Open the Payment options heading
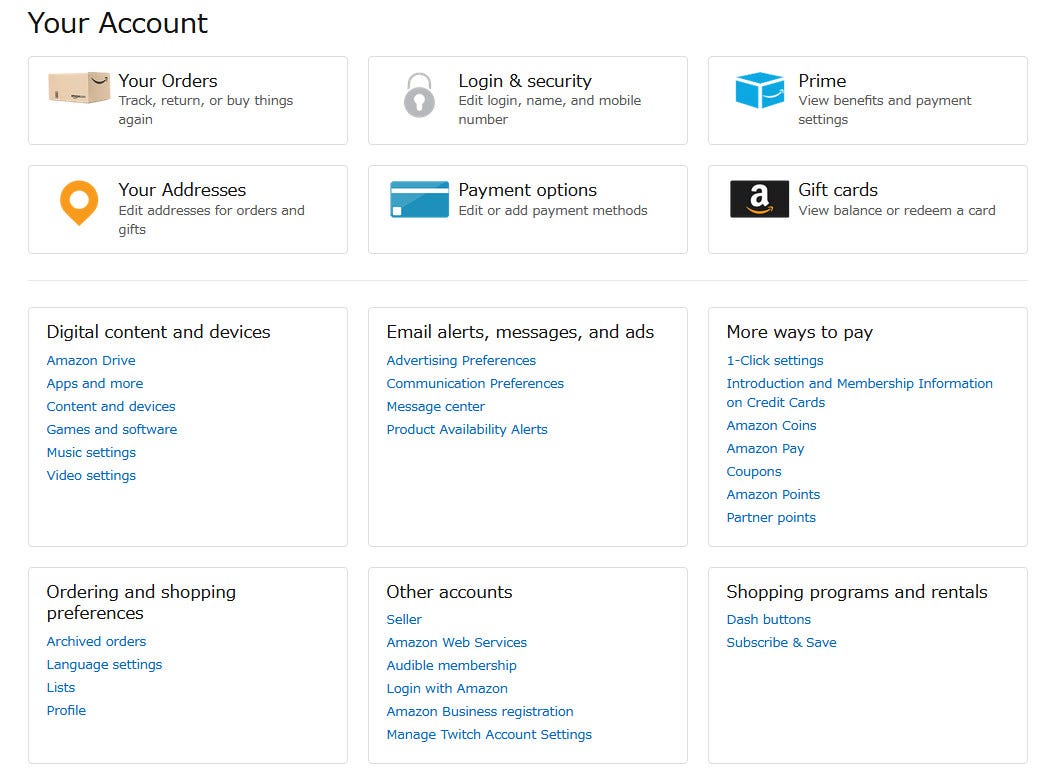1058x777 pixels. point(528,190)
